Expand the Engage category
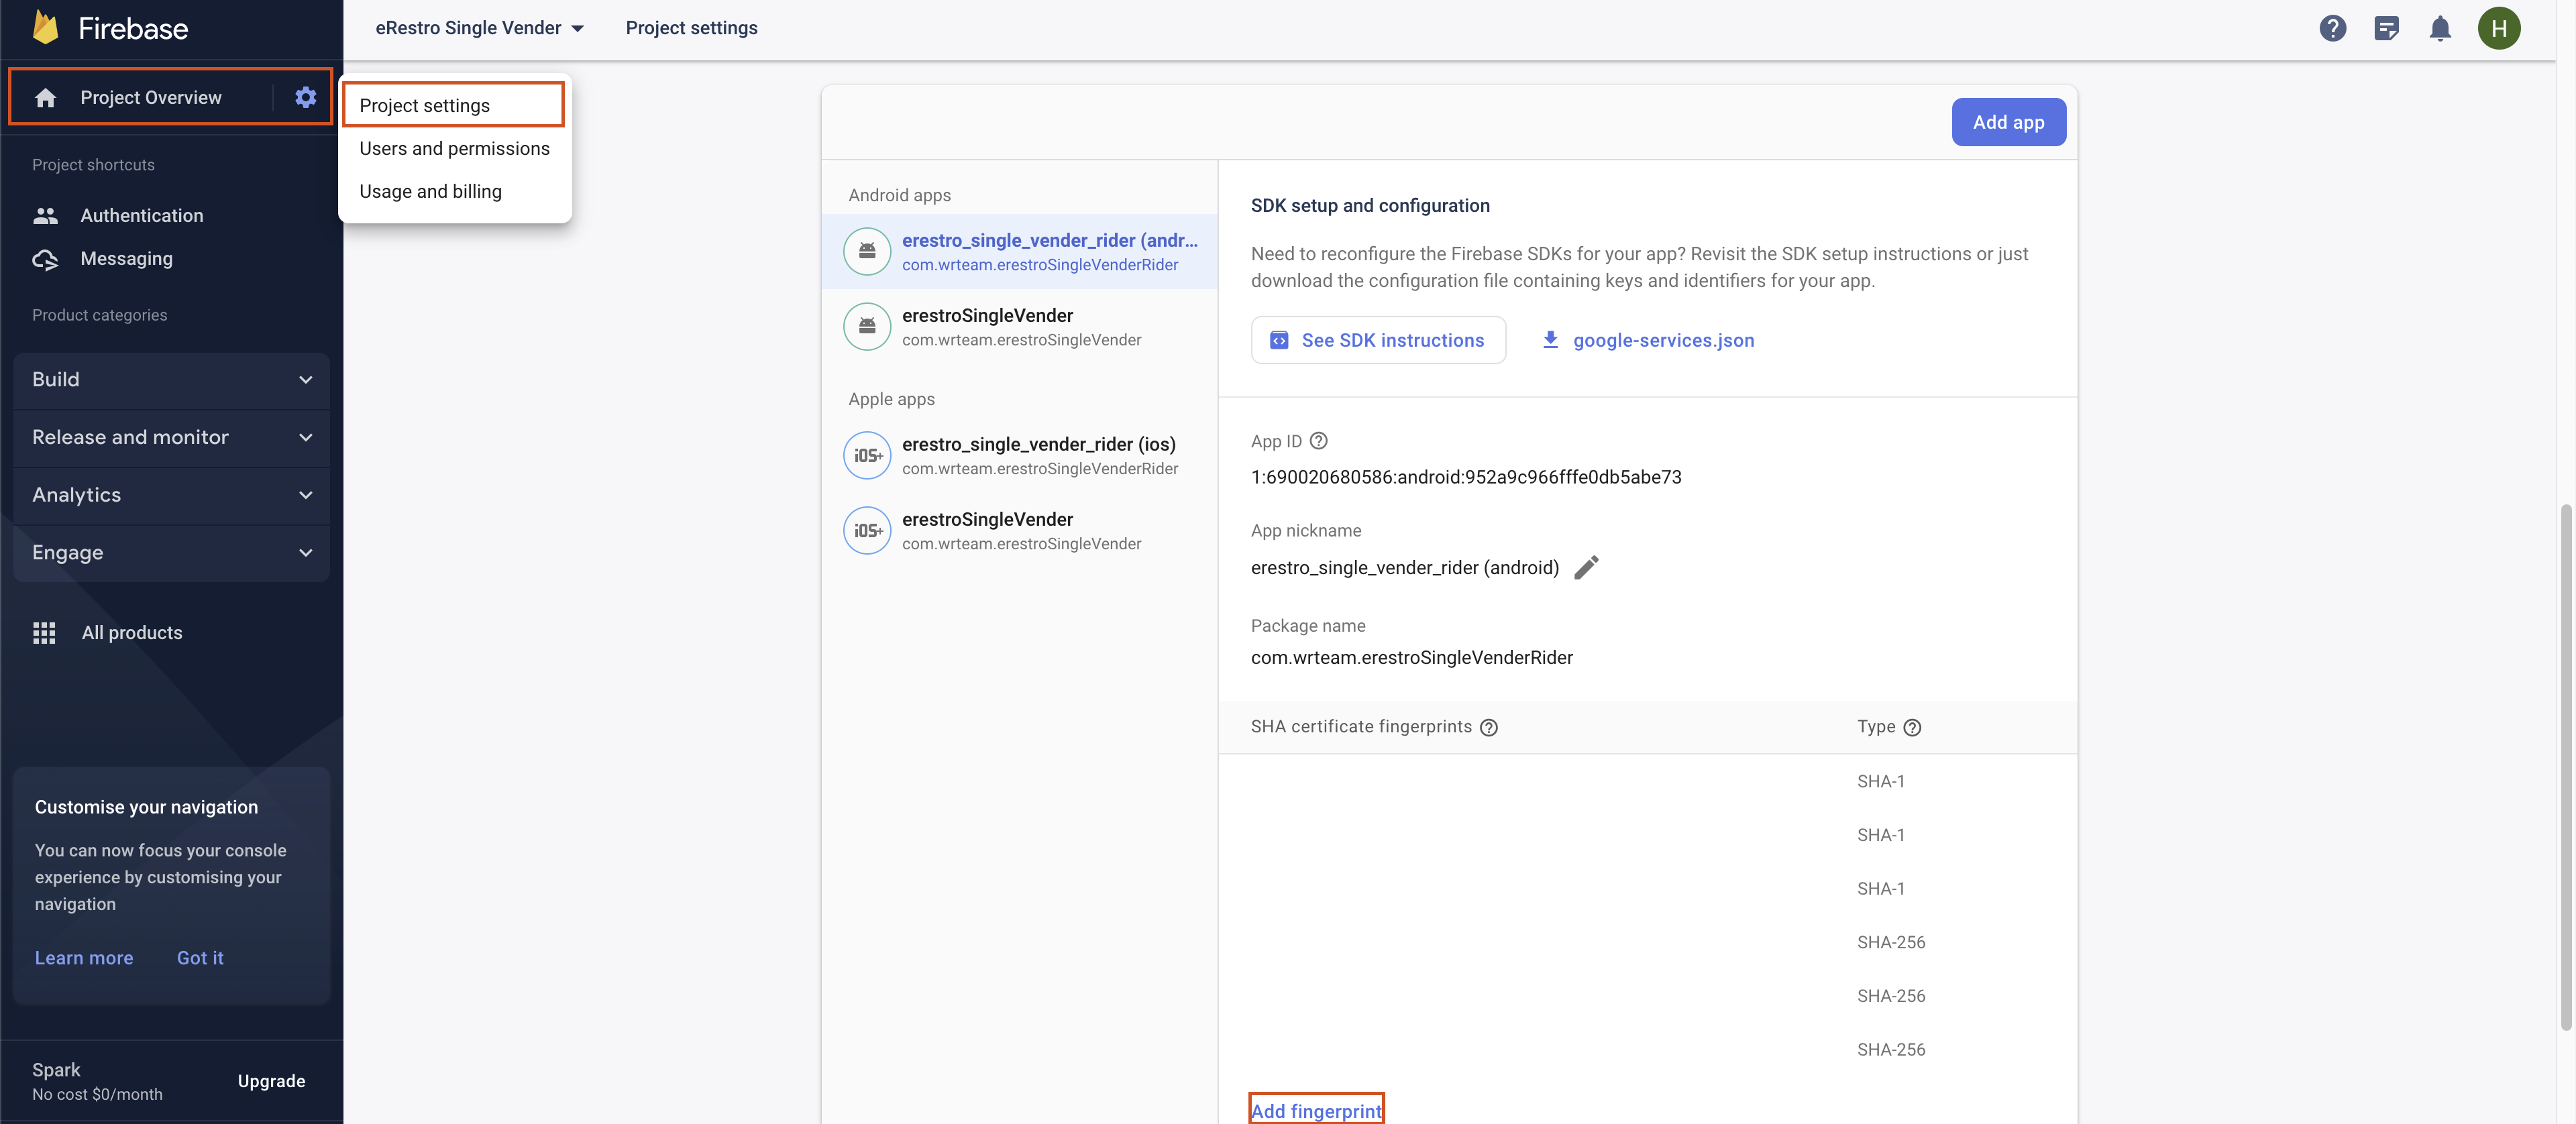 point(171,552)
